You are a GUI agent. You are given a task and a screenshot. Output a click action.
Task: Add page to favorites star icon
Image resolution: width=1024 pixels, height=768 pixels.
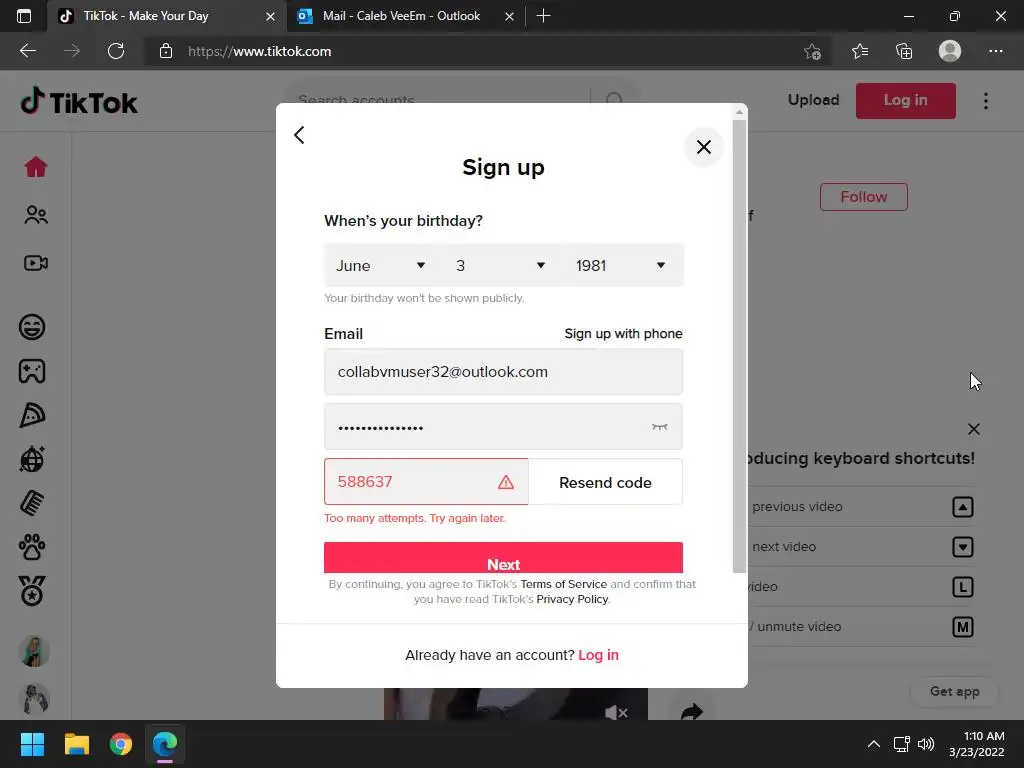[812, 51]
